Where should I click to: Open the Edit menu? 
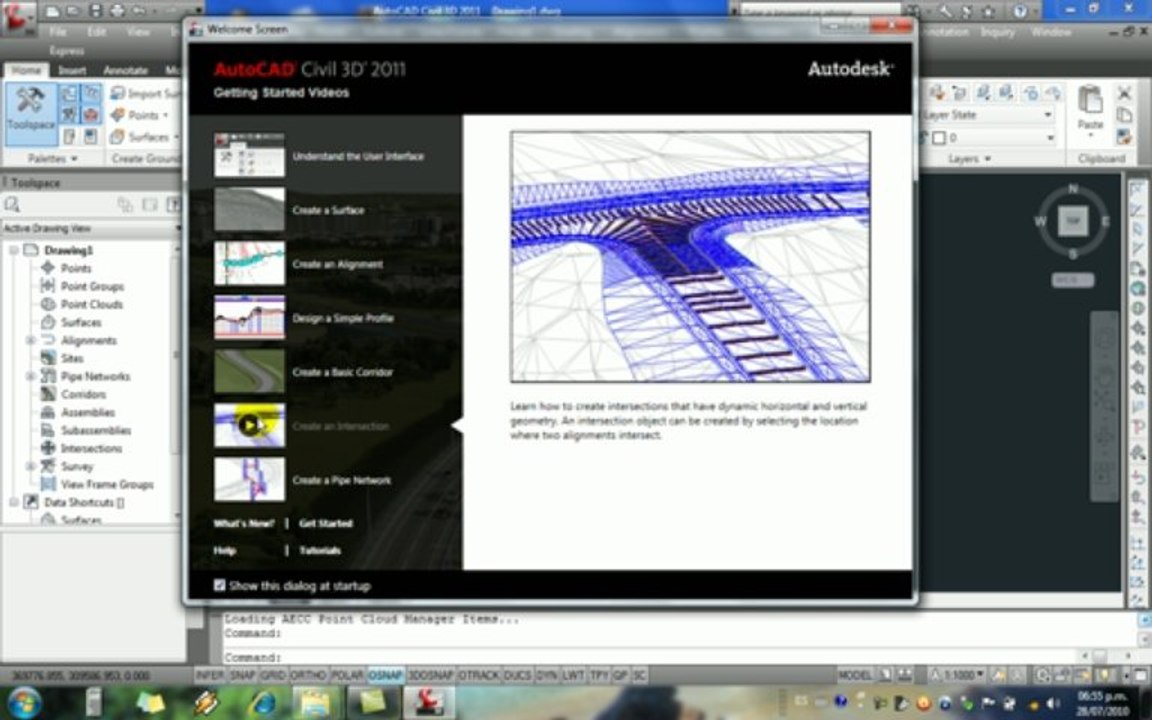[96, 32]
